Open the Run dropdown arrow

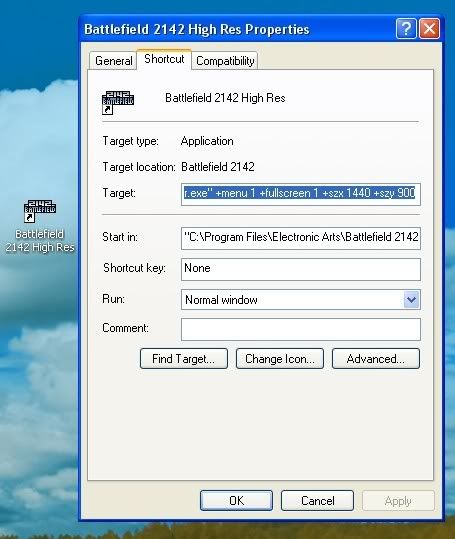coord(411,299)
